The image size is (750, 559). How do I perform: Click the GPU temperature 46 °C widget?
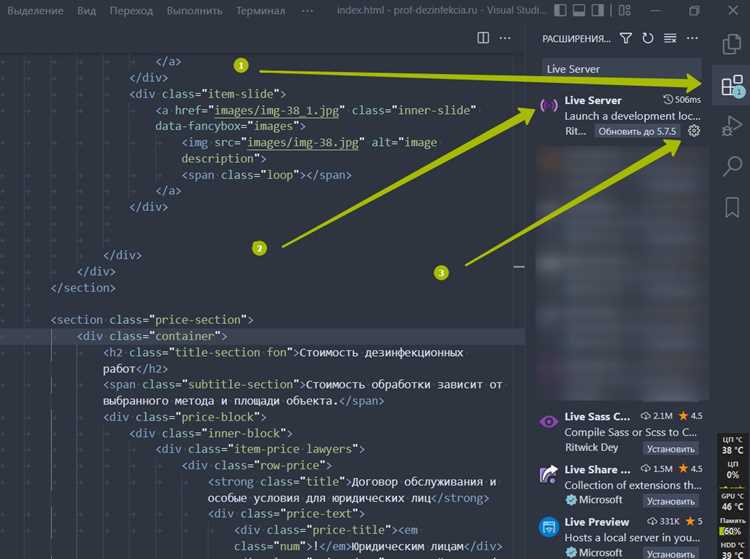click(732, 502)
